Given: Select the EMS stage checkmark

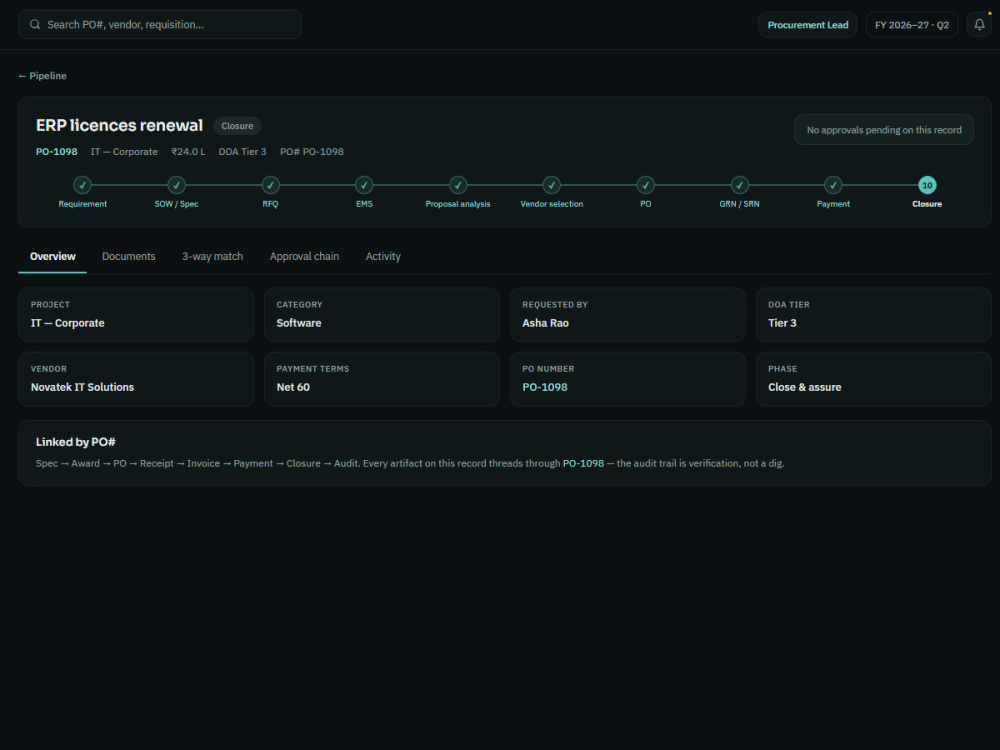Looking at the screenshot, I should point(364,185).
